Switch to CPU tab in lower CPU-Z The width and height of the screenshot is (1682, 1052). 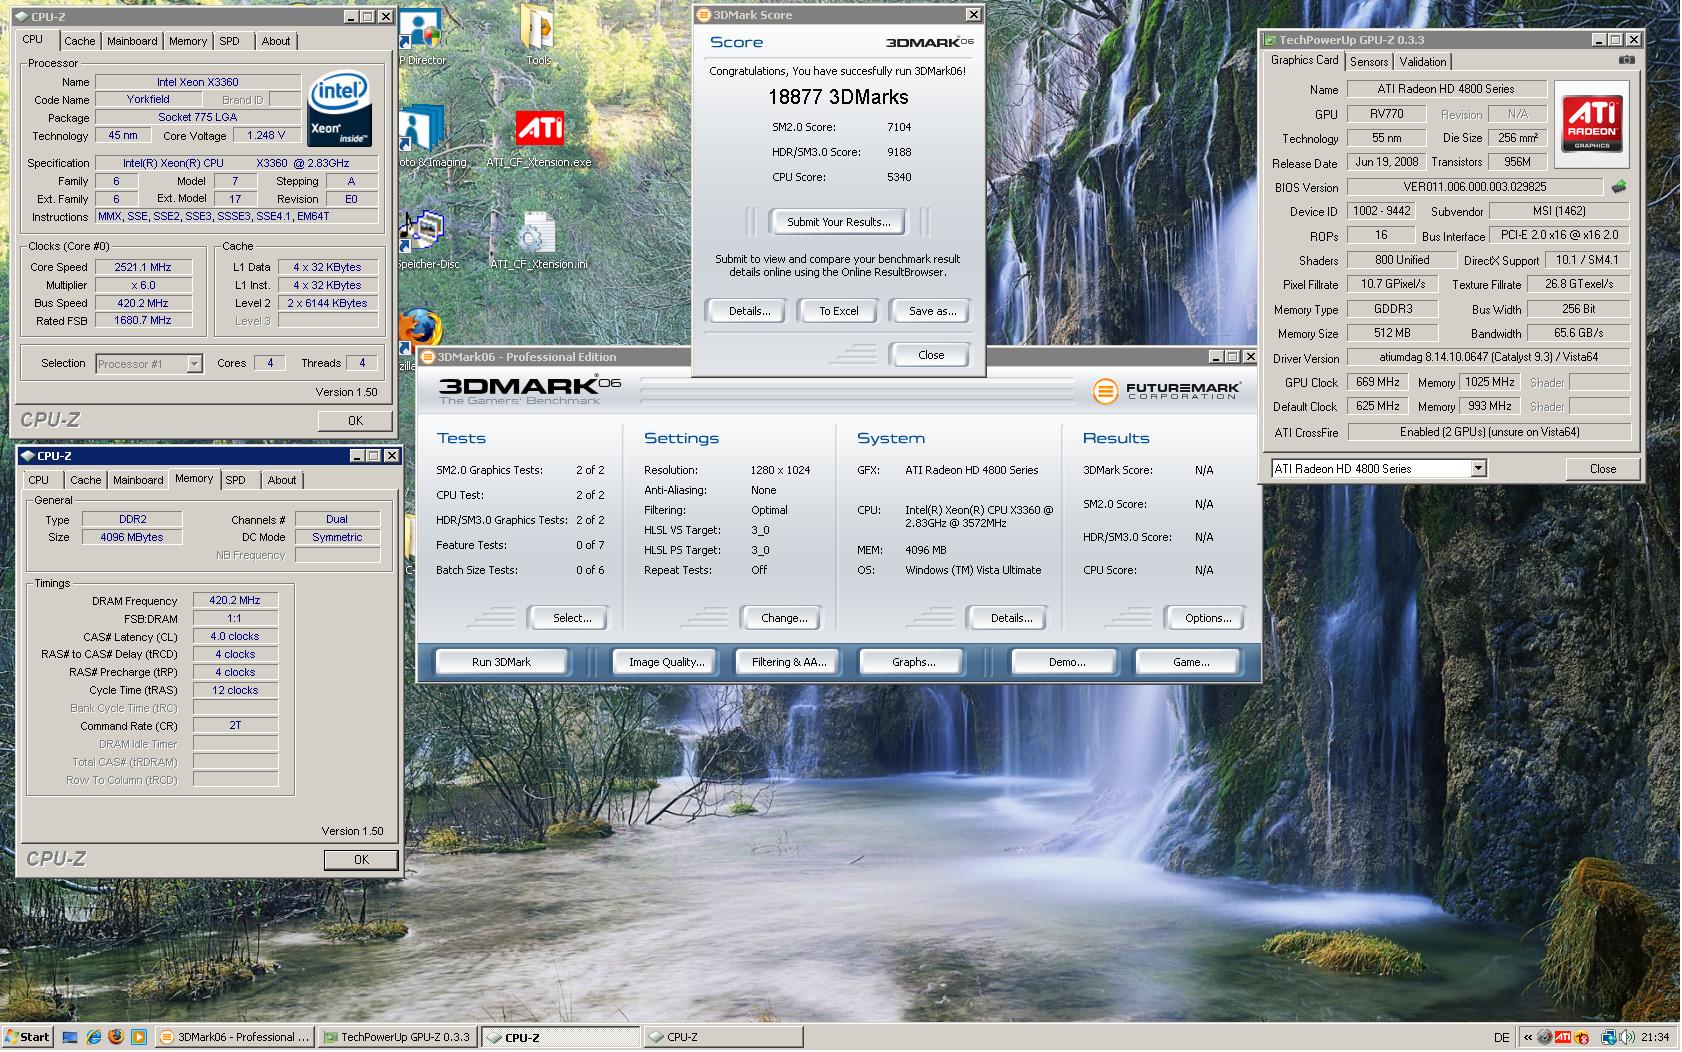click(x=38, y=480)
